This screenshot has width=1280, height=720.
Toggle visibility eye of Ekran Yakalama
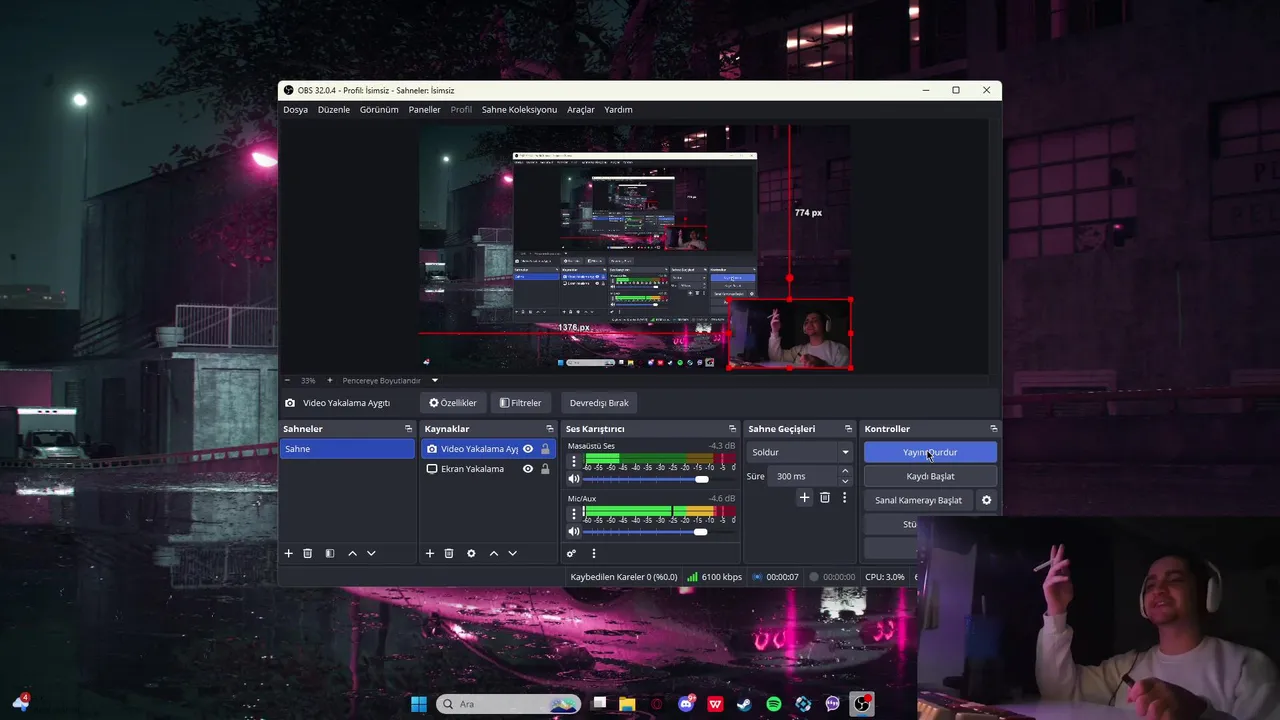tap(528, 469)
